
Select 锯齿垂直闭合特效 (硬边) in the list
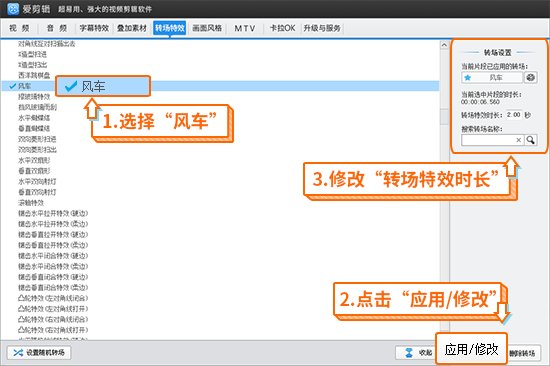(x=53, y=277)
